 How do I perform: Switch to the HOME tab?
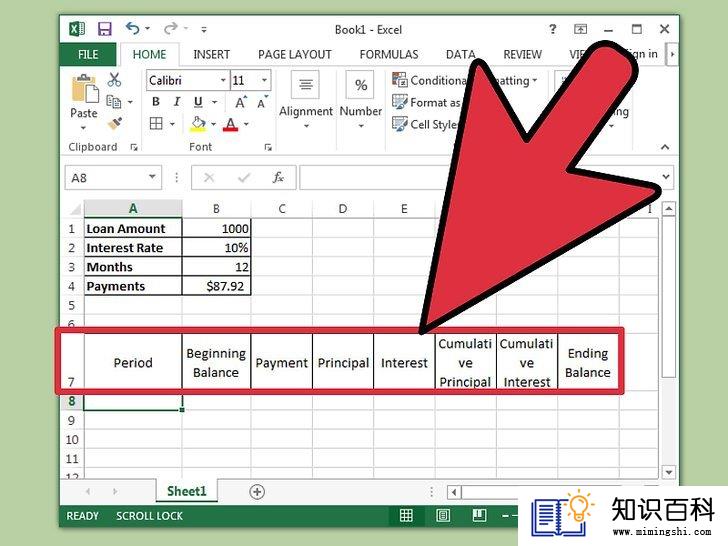pos(150,54)
